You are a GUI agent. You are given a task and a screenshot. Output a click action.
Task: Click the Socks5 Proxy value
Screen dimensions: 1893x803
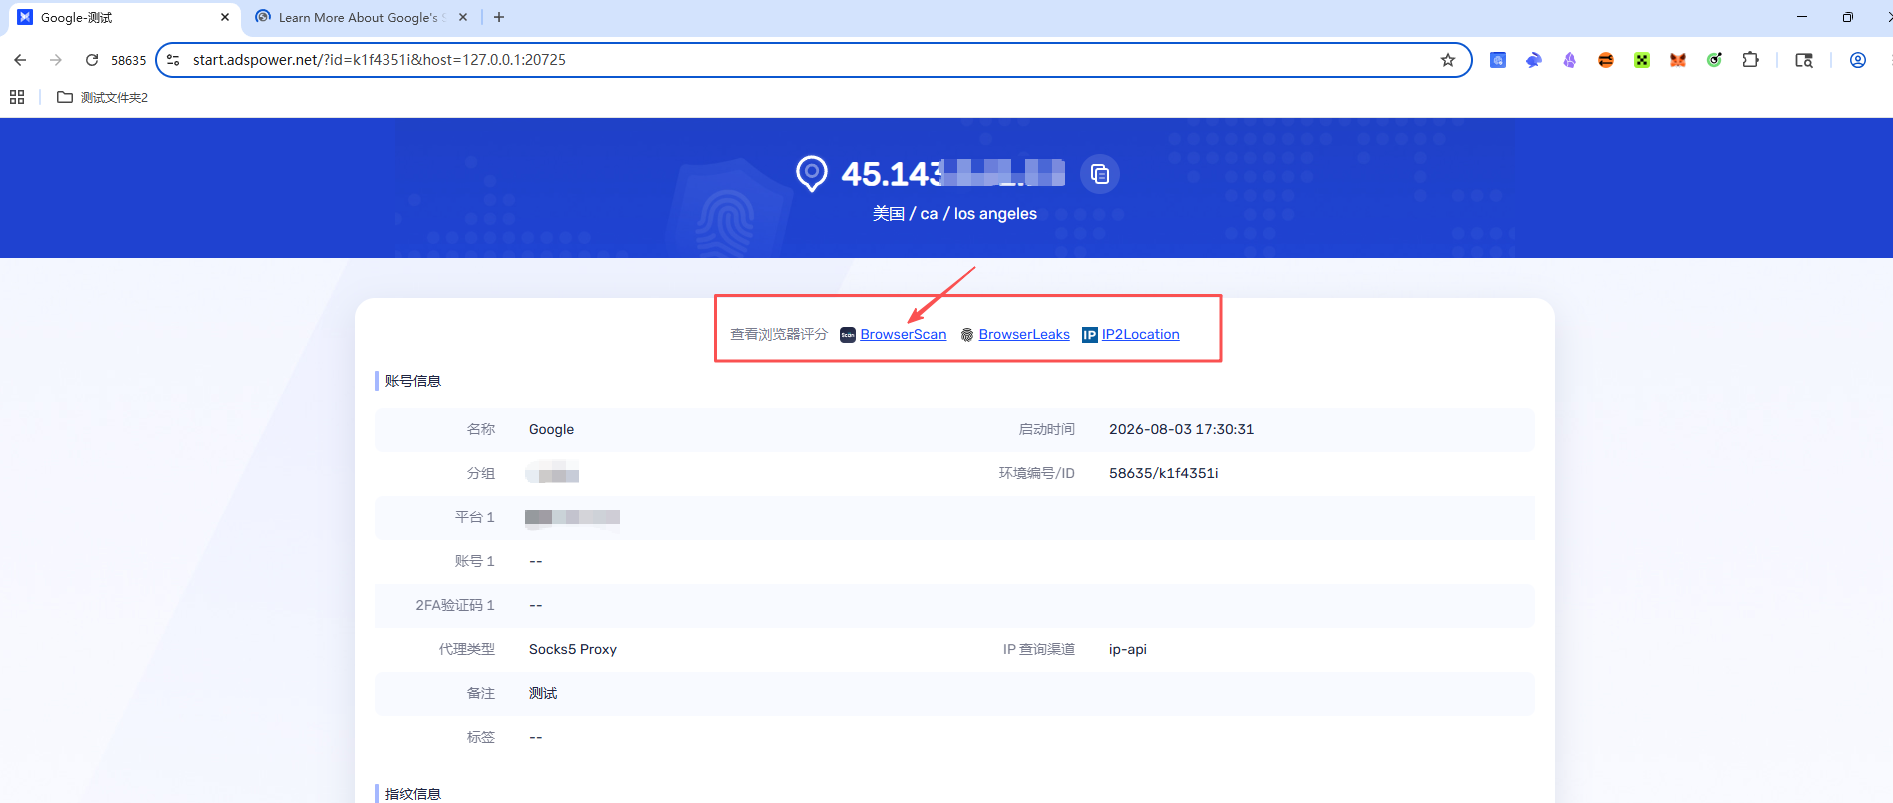[573, 649]
